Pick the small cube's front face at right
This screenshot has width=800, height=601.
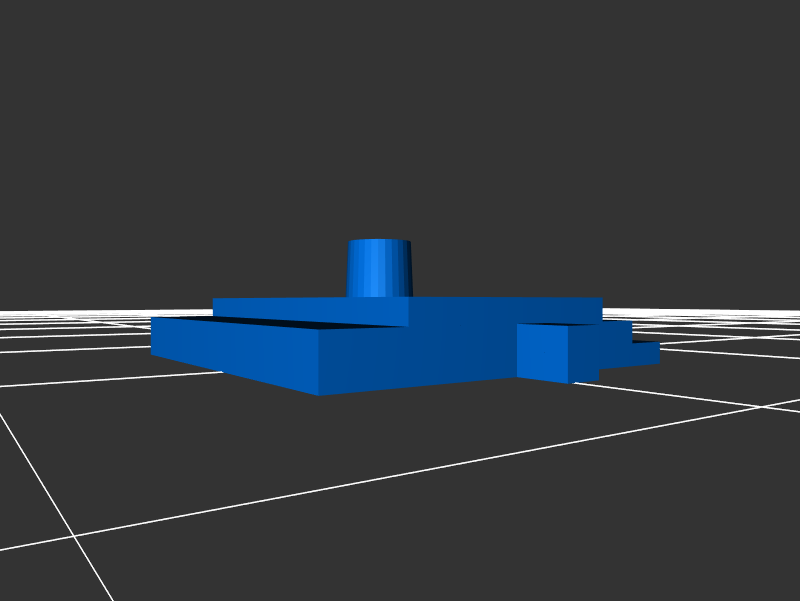pos(542,351)
